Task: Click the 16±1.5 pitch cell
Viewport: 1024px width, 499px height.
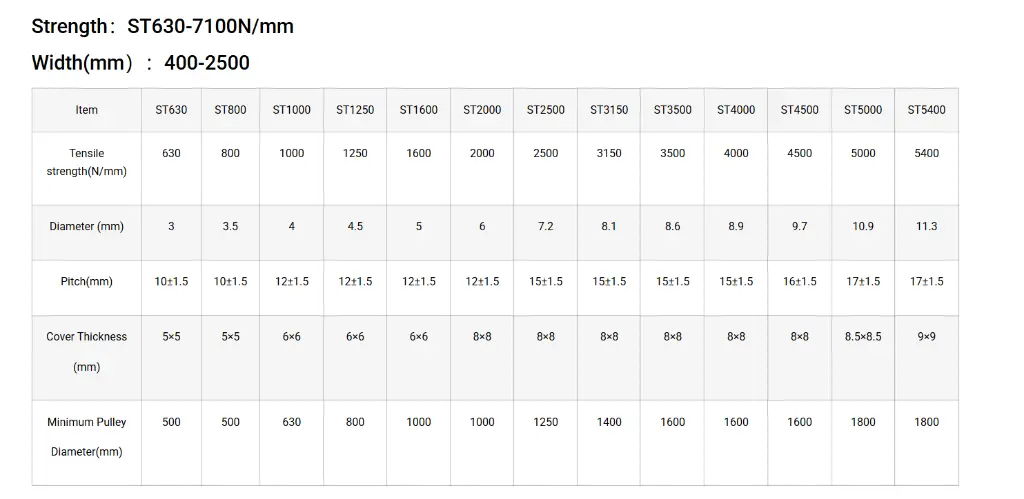Action: pyautogui.click(x=800, y=282)
